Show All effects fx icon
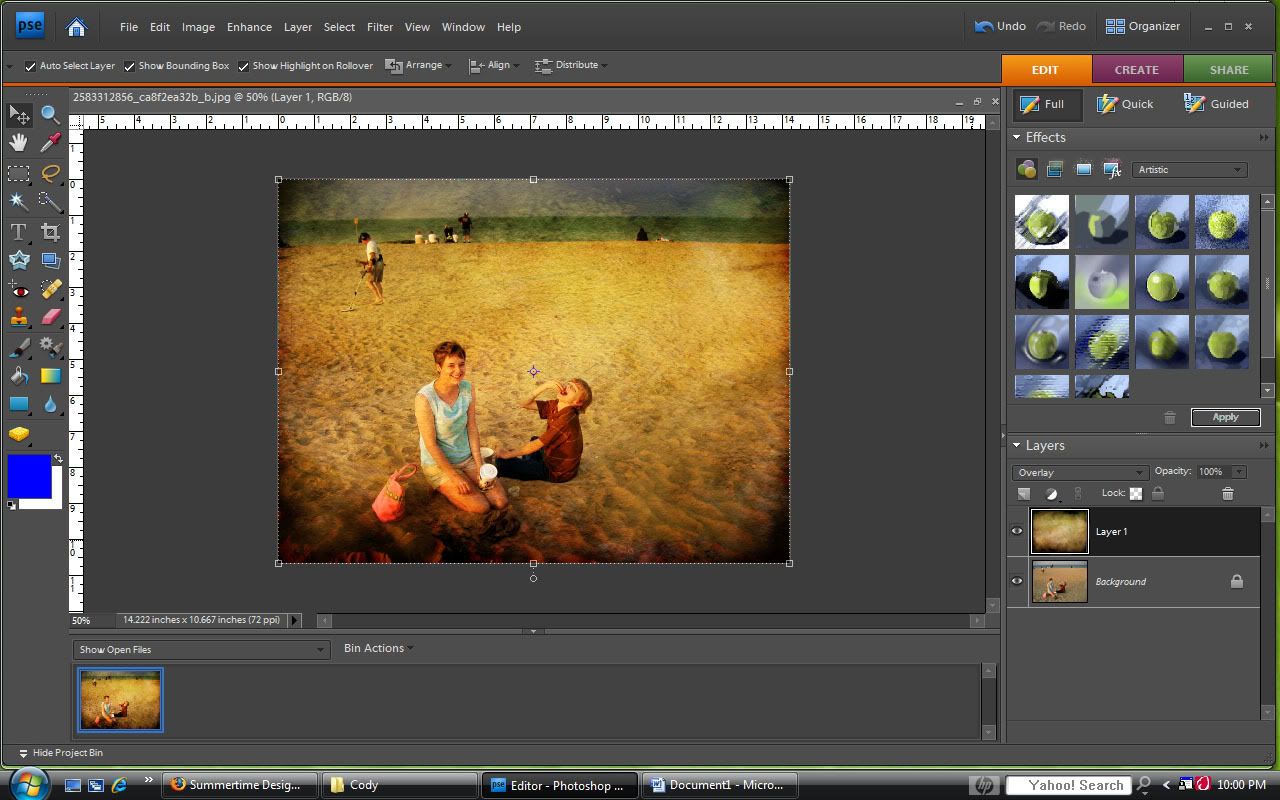 pos(1112,169)
